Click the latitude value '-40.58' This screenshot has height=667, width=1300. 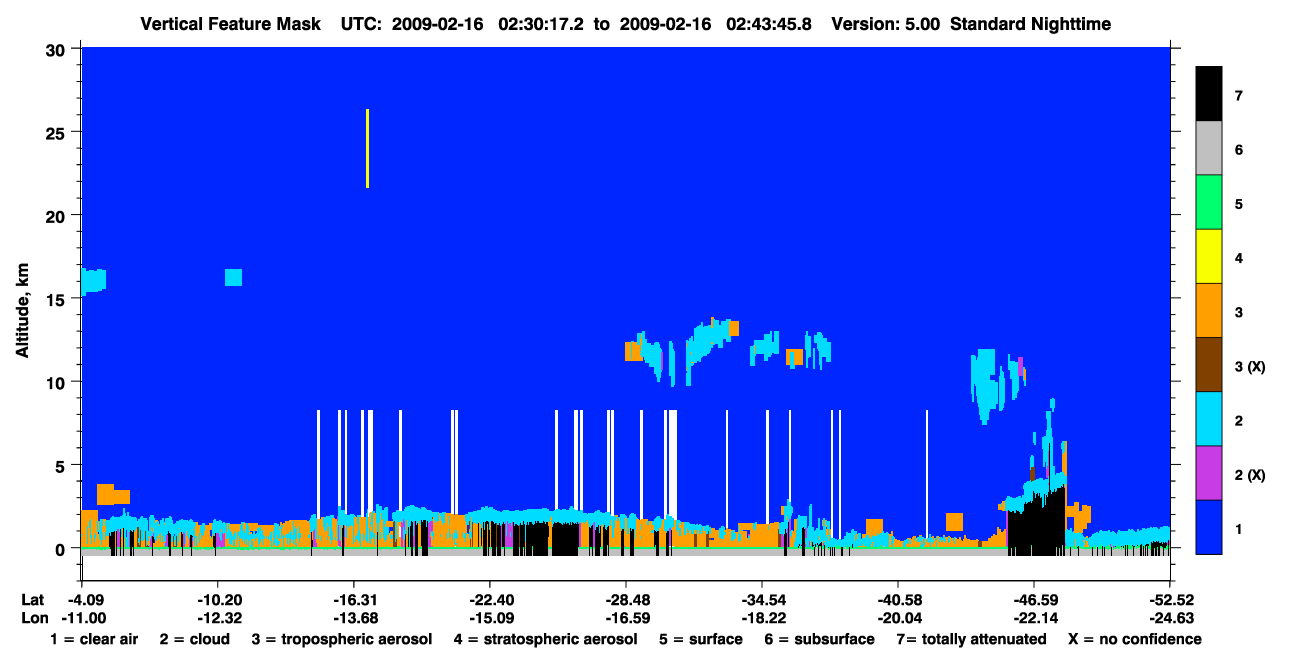pos(898,600)
